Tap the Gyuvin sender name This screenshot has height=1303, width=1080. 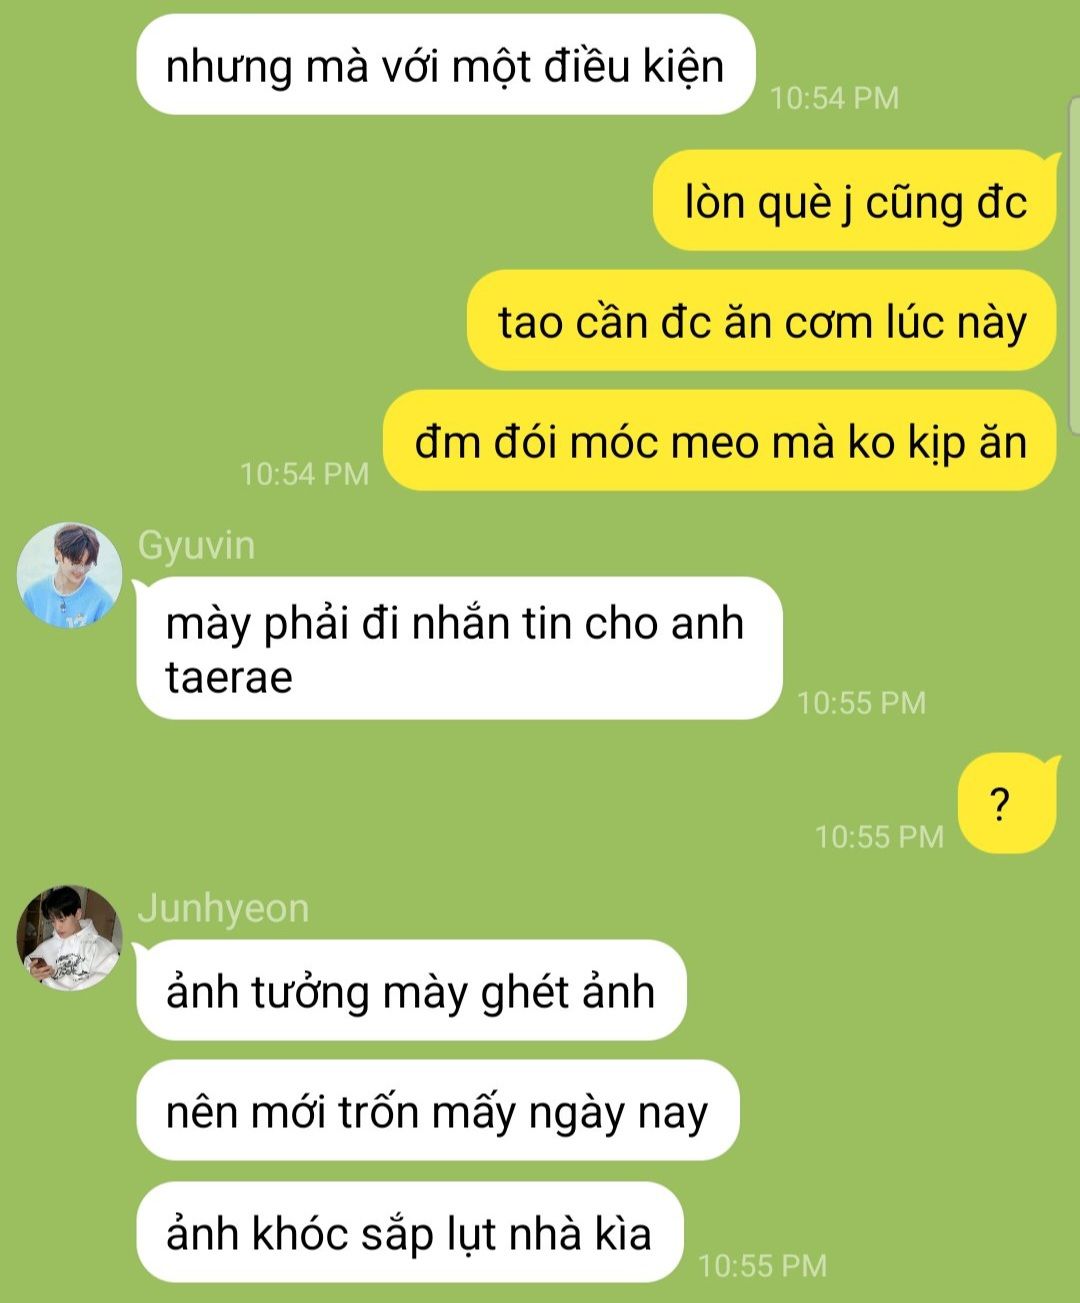coord(196,546)
